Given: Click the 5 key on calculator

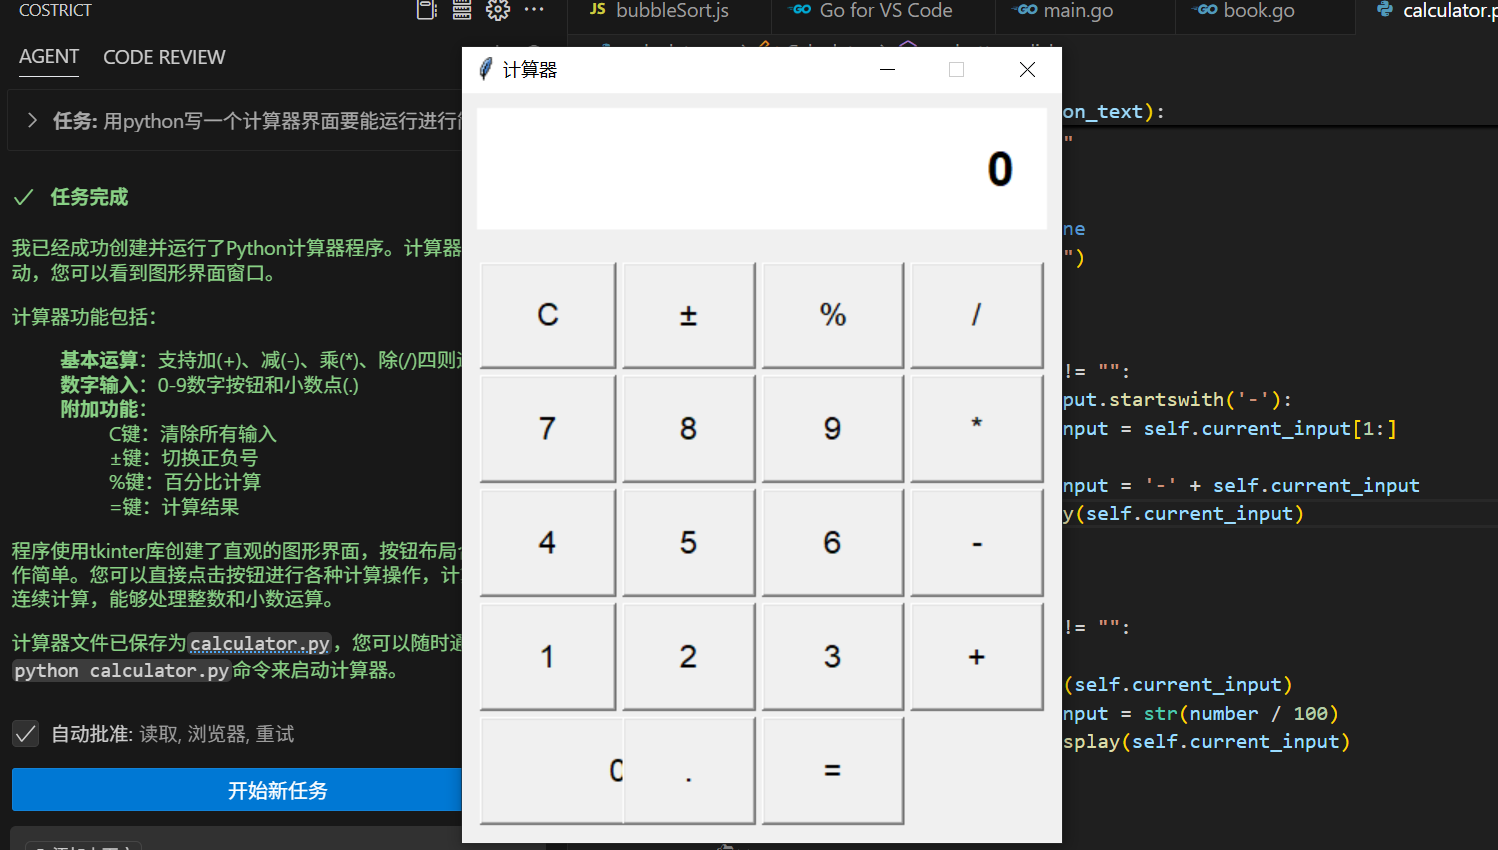Looking at the screenshot, I should click(x=688, y=543).
